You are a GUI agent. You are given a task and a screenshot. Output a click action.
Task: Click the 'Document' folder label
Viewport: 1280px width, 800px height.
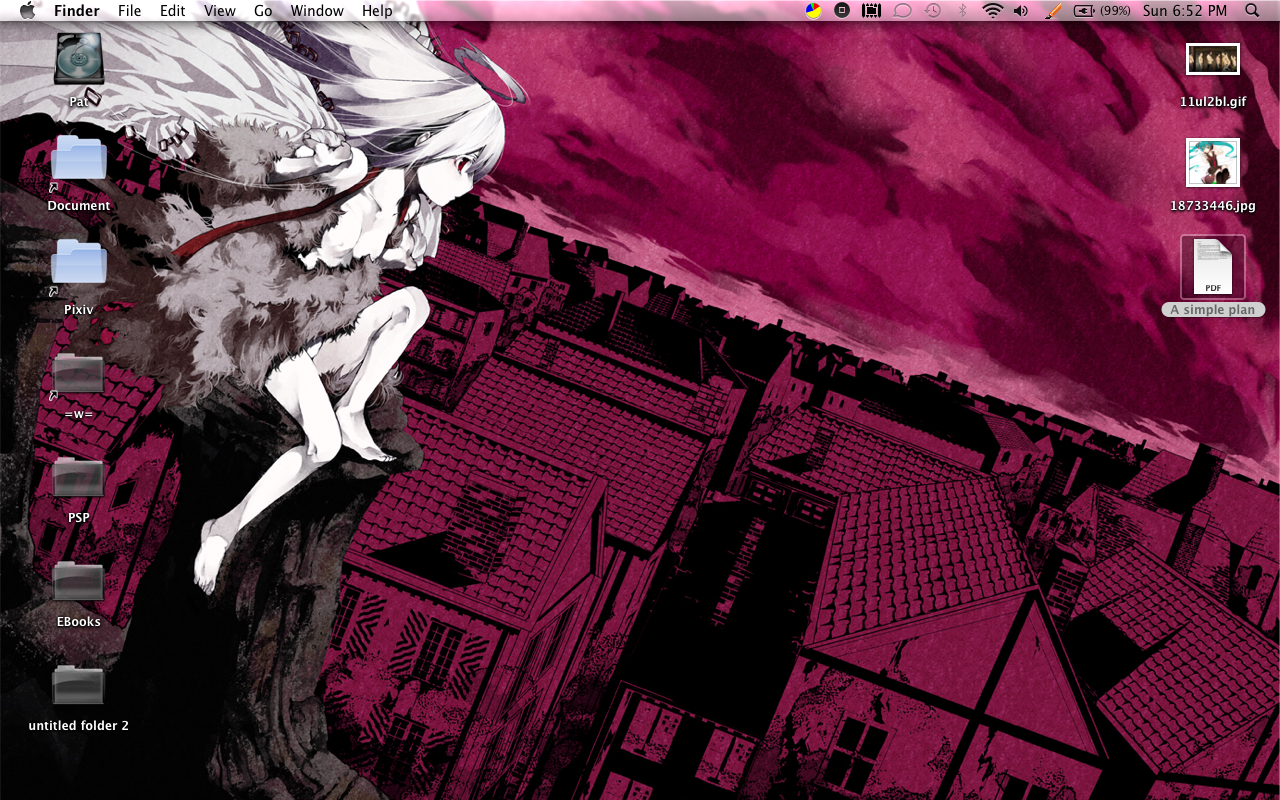79,206
